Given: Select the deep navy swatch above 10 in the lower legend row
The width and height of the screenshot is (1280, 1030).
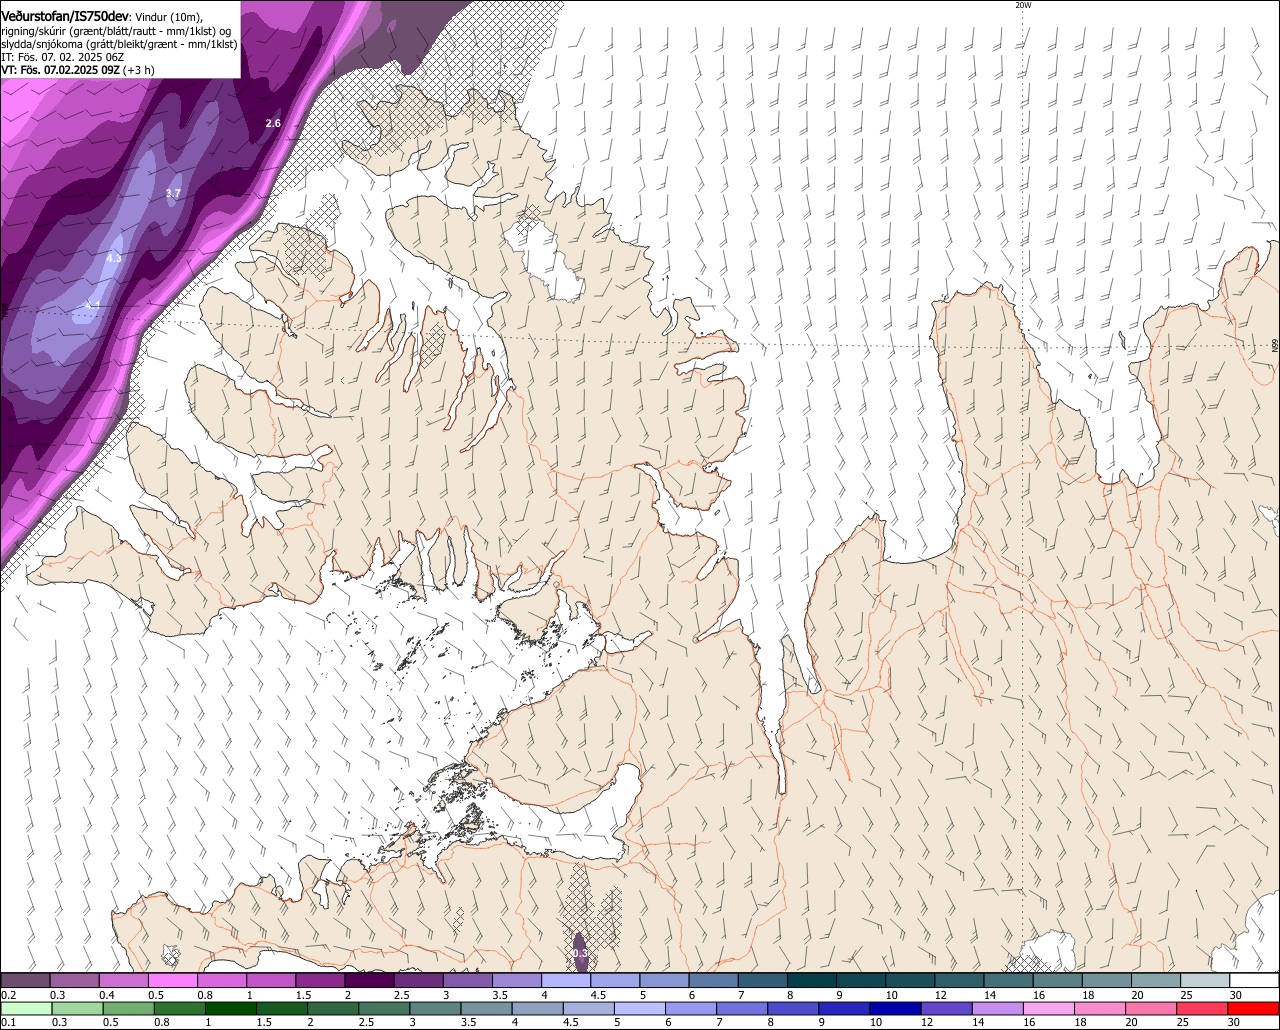Looking at the screenshot, I should point(895,1009).
